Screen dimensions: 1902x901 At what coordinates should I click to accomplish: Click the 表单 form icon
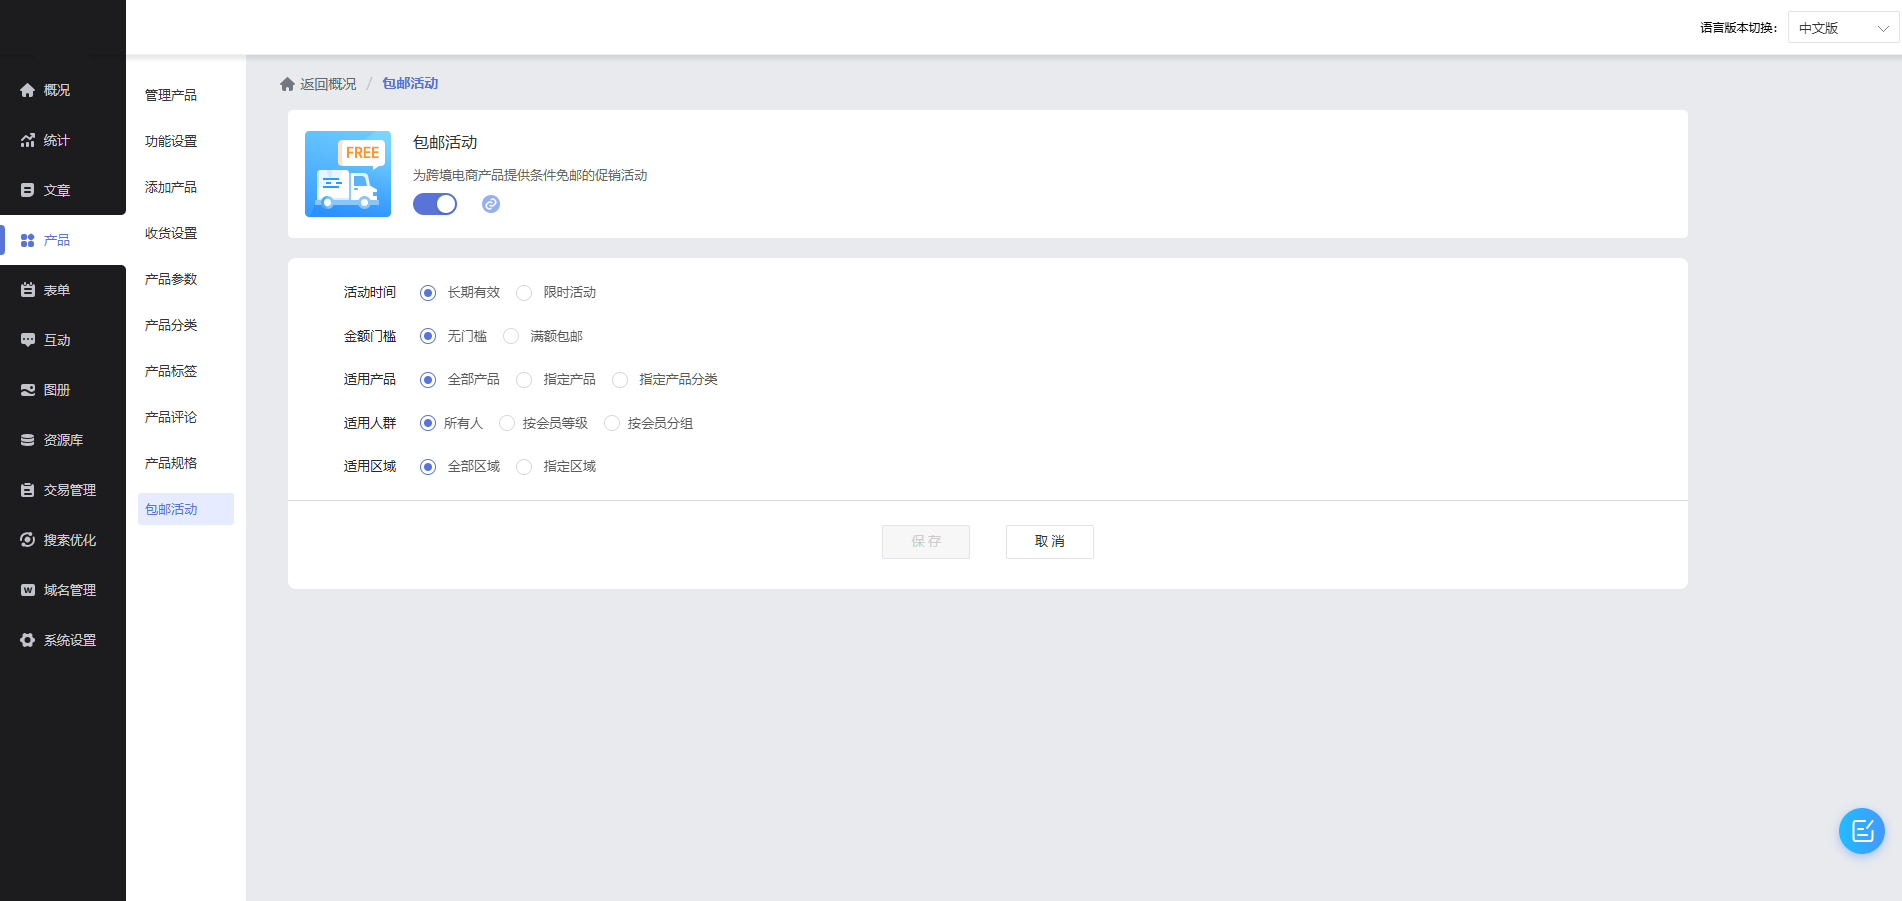pos(28,290)
